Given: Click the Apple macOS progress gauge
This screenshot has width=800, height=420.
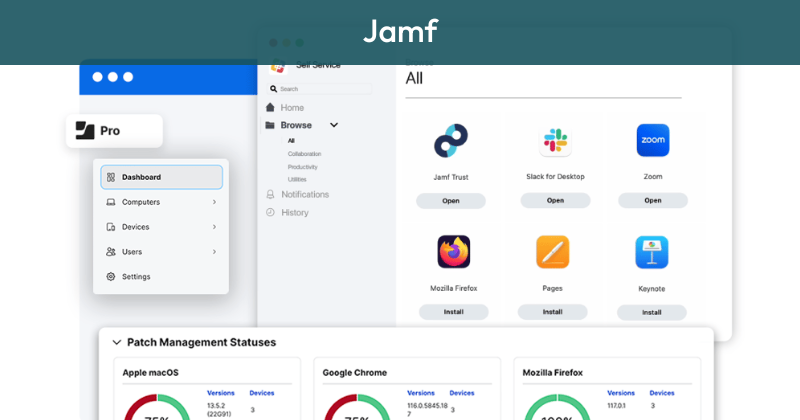Looking at the screenshot, I should point(157,407).
